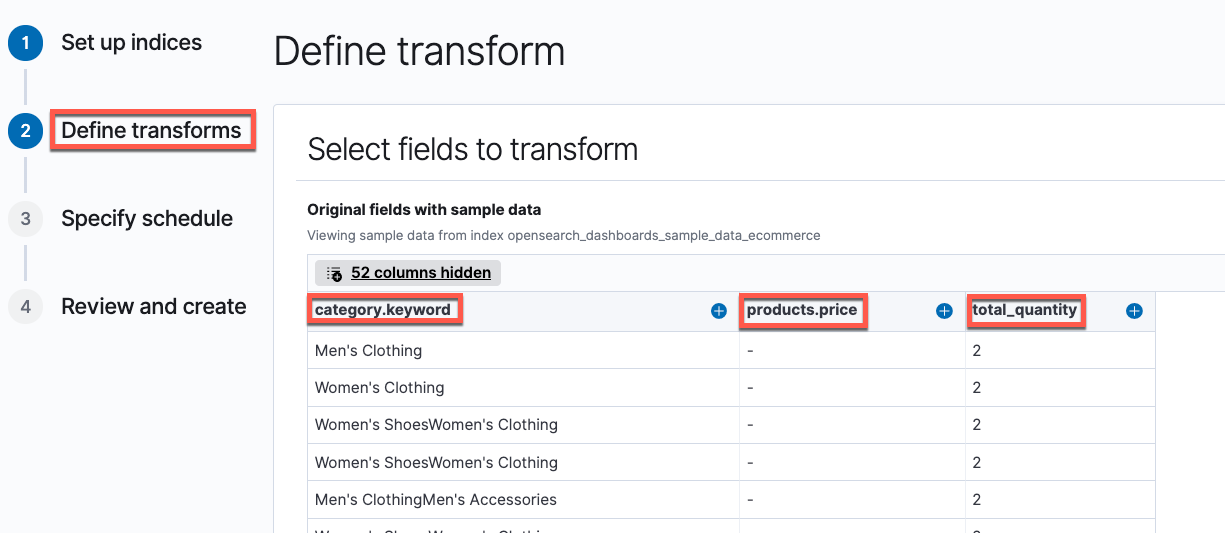This screenshot has height=533, width=1225.
Task: Select the Women's Clothing cell
Action: point(379,388)
